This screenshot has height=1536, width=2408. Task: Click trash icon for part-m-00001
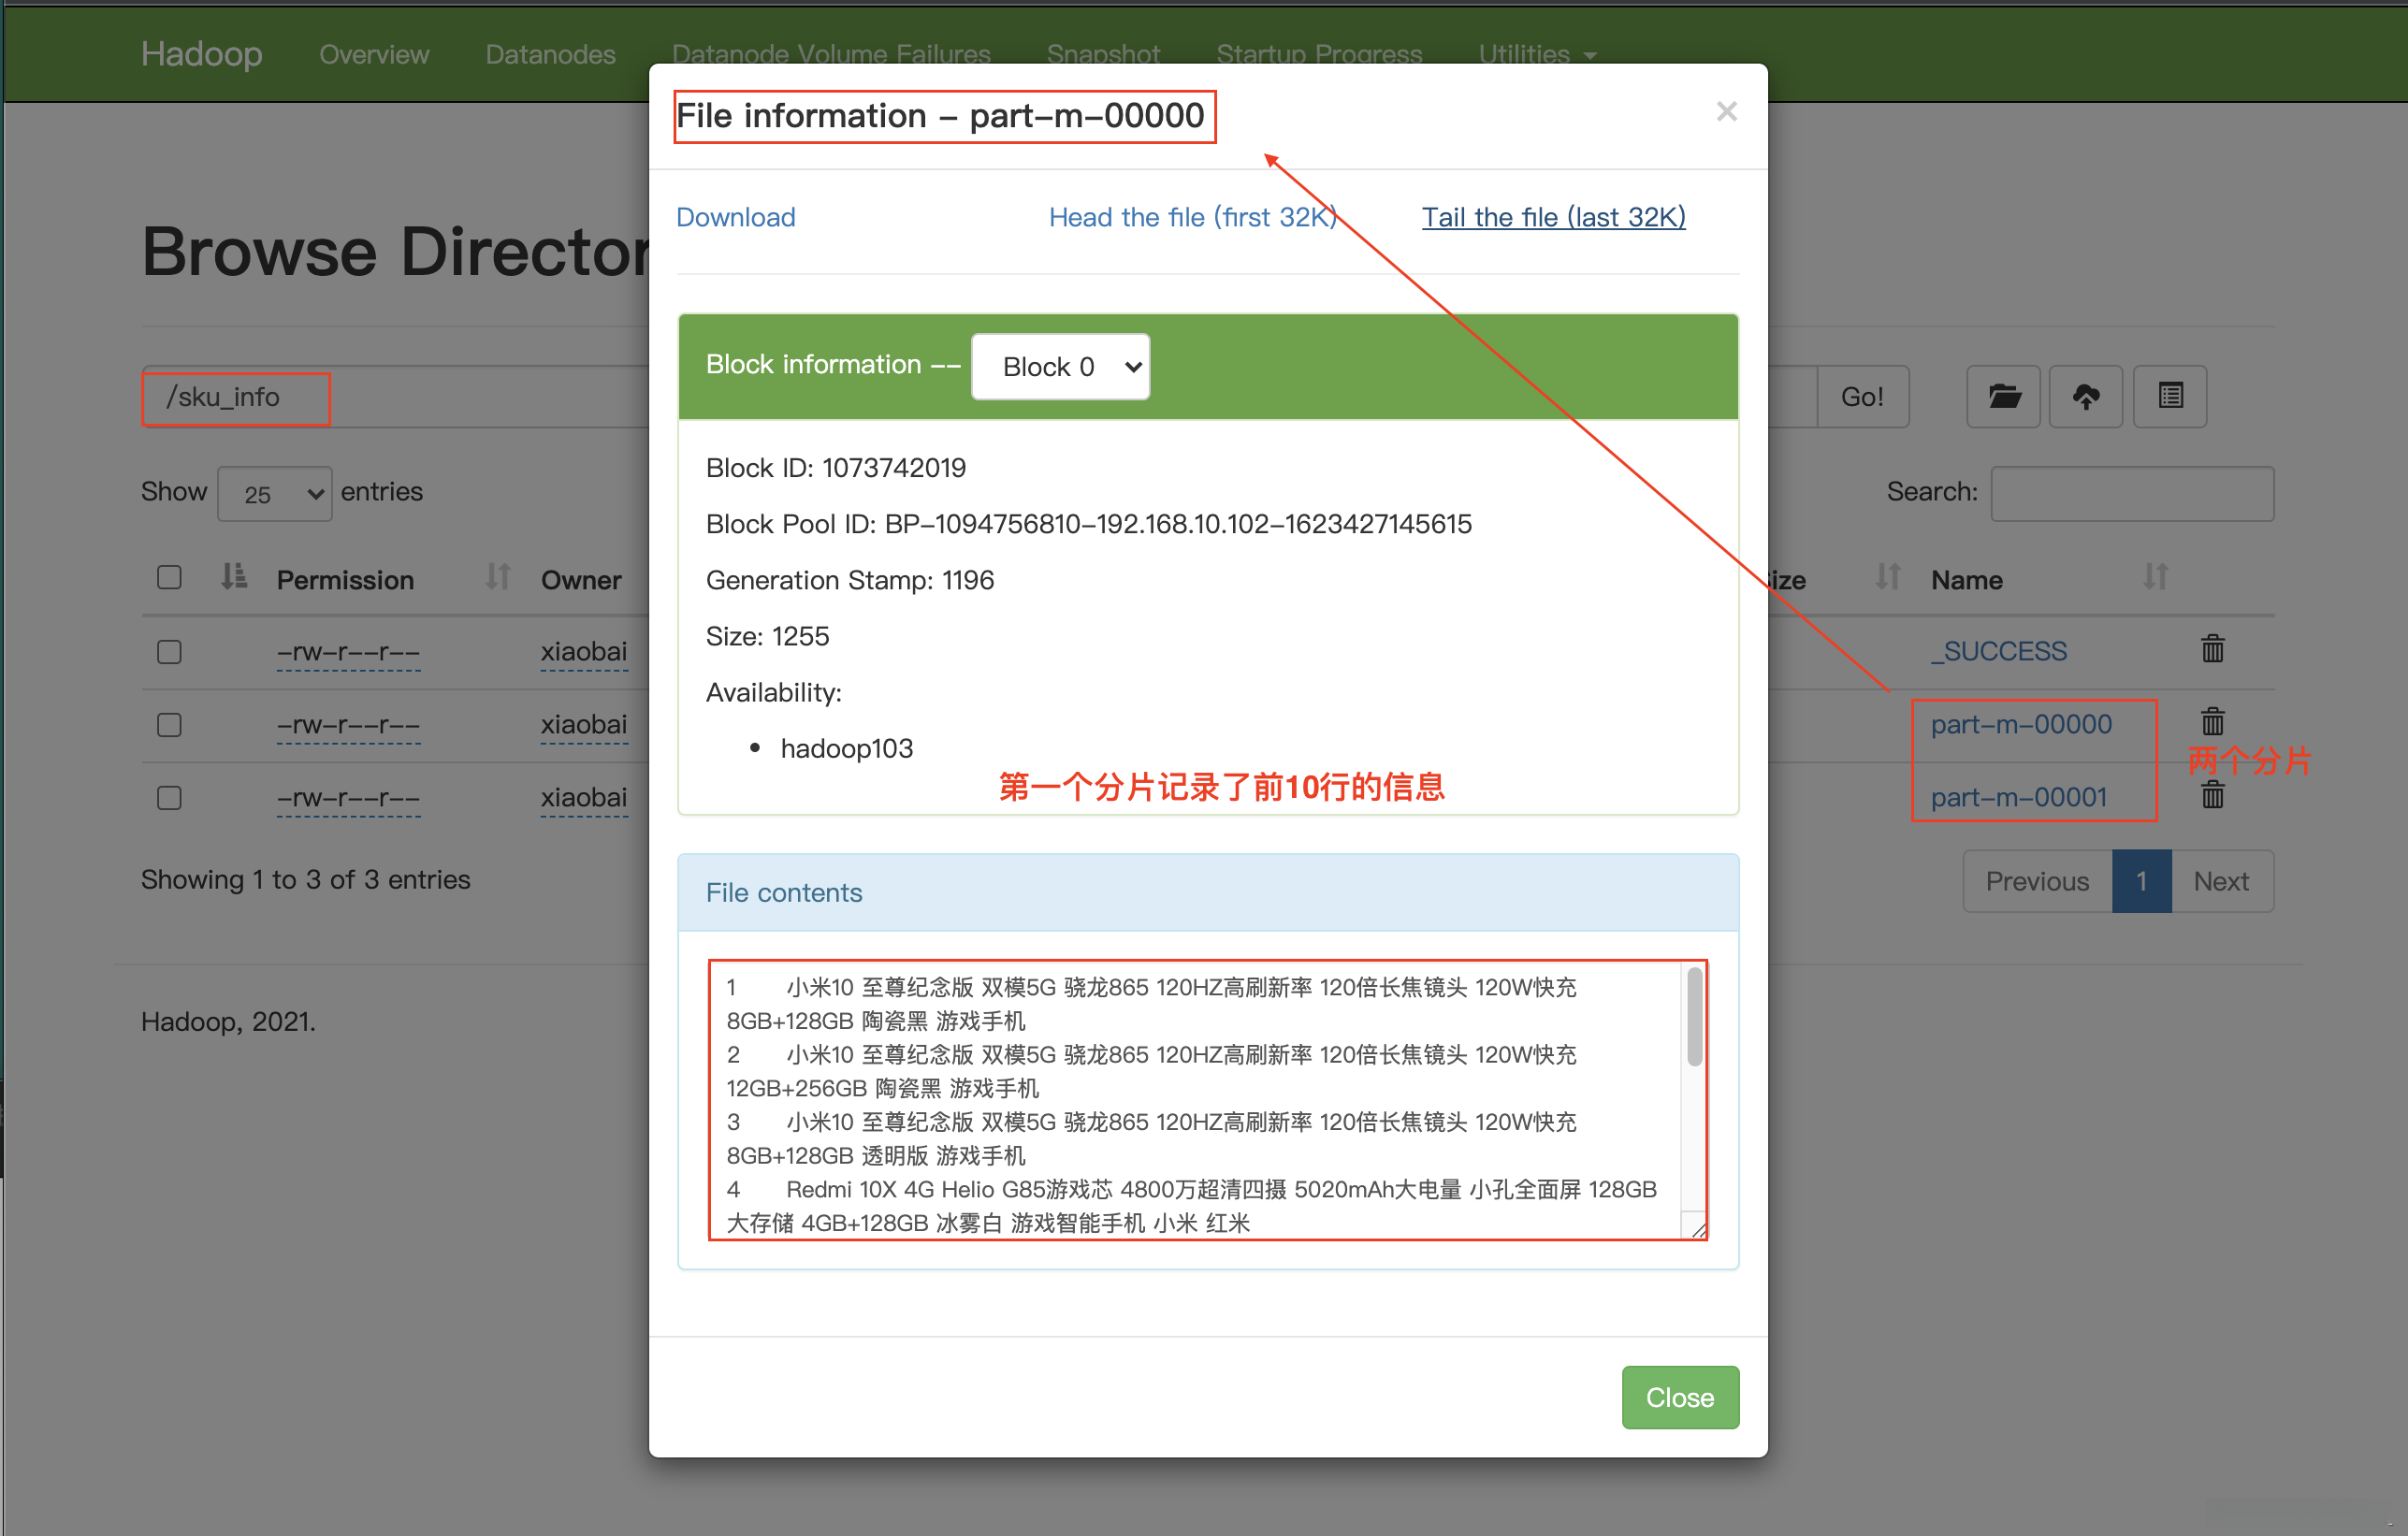[x=2212, y=795]
